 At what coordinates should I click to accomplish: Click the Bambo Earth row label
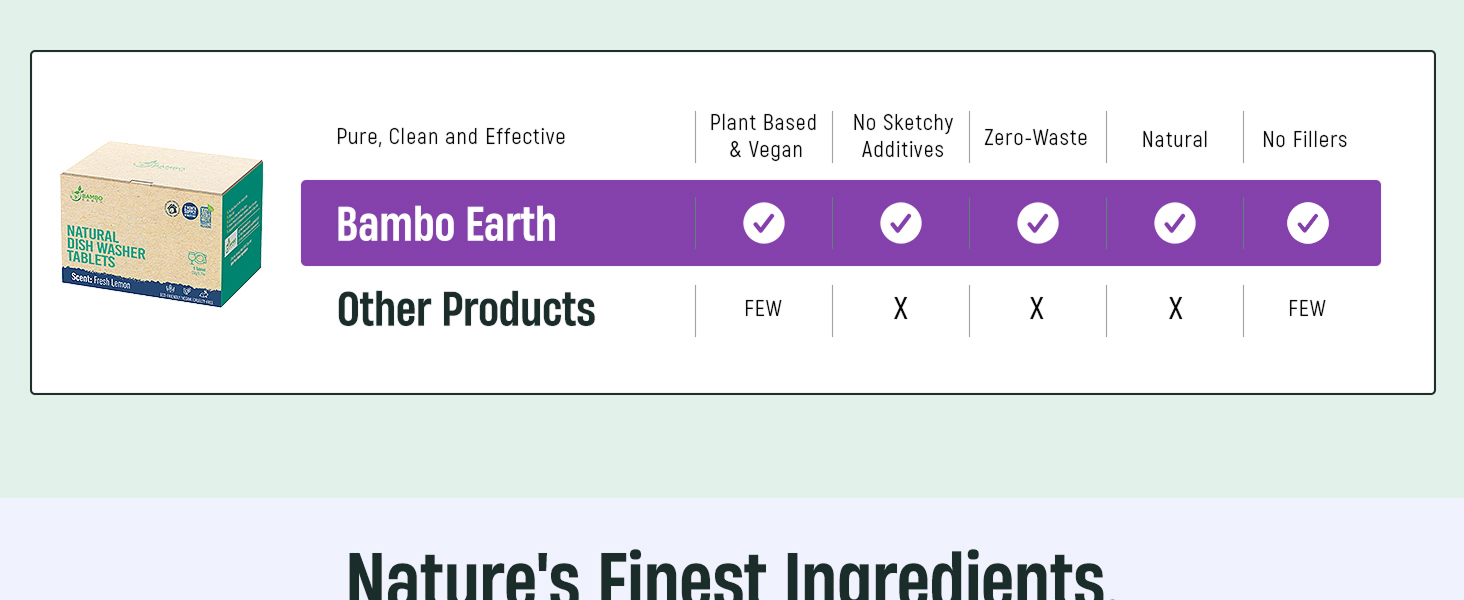[x=446, y=224]
